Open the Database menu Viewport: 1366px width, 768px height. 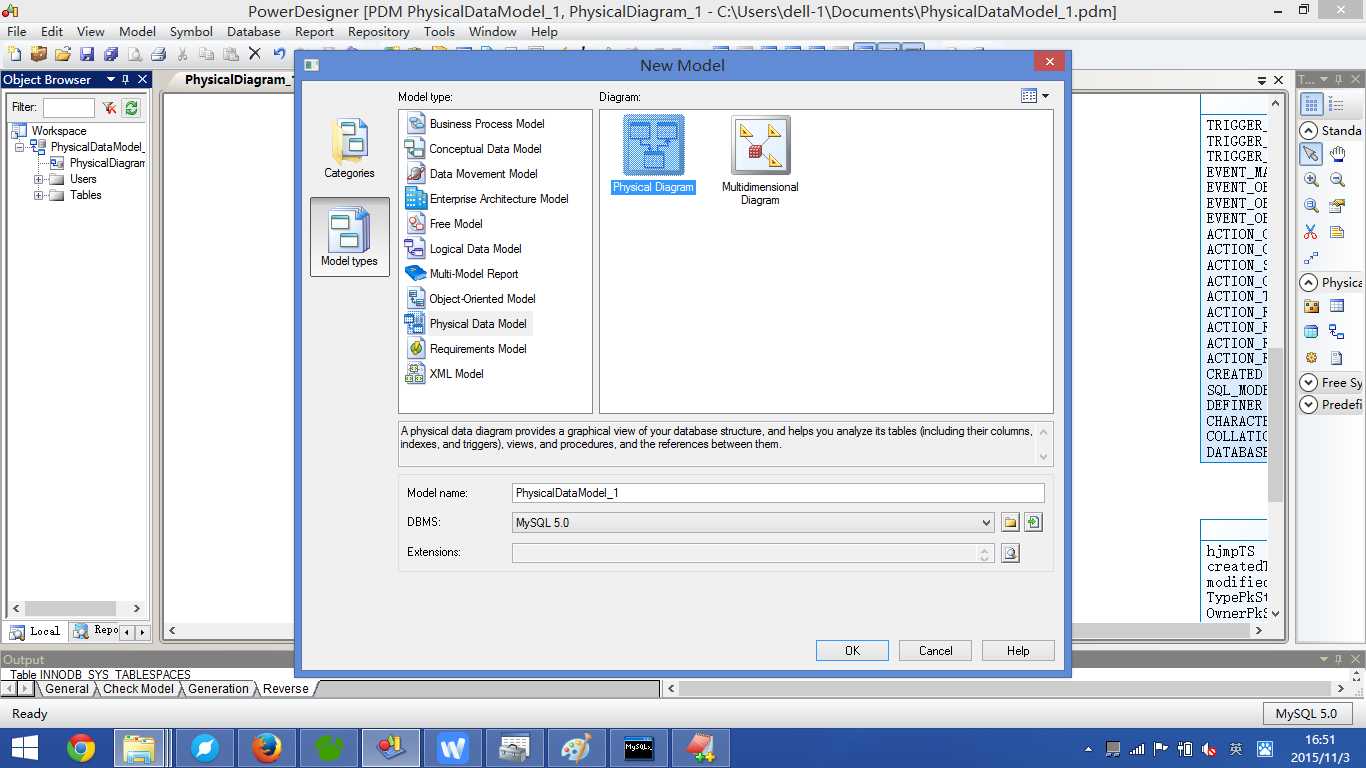(x=254, y=31)
